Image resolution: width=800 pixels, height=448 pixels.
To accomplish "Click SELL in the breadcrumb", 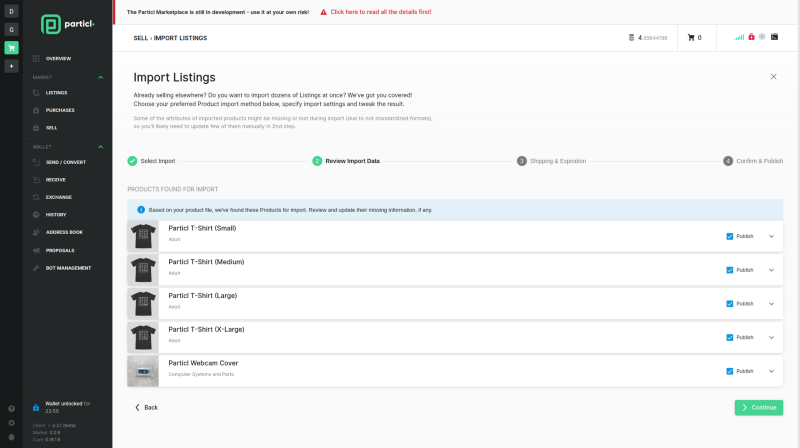I will (140, 38).
